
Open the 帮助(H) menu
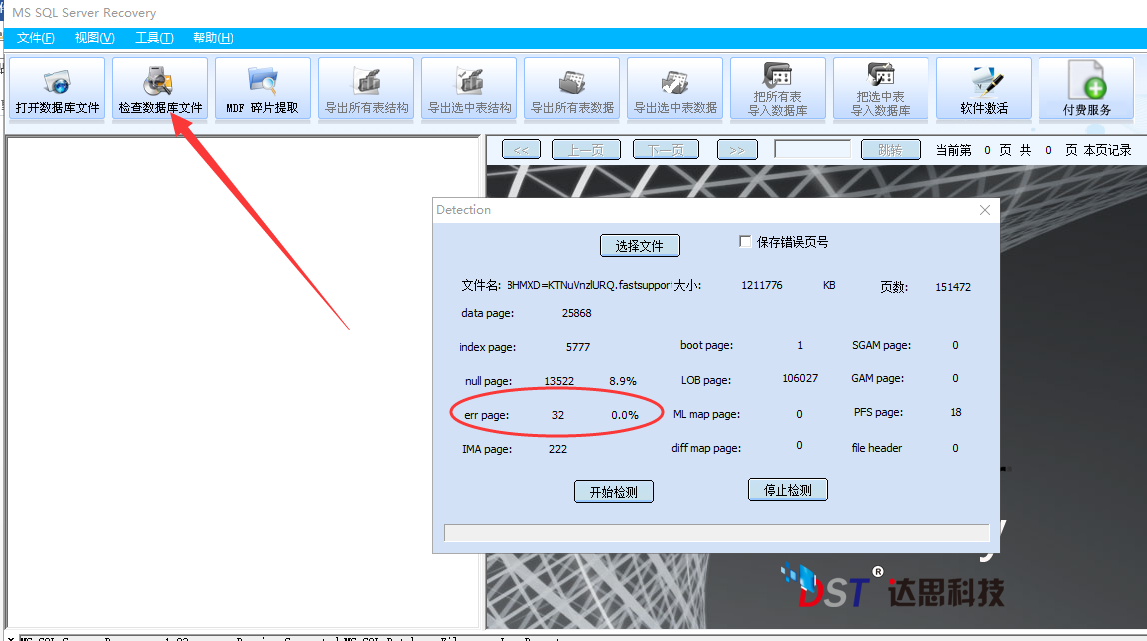pyautogui.click(x=213, y=38)
